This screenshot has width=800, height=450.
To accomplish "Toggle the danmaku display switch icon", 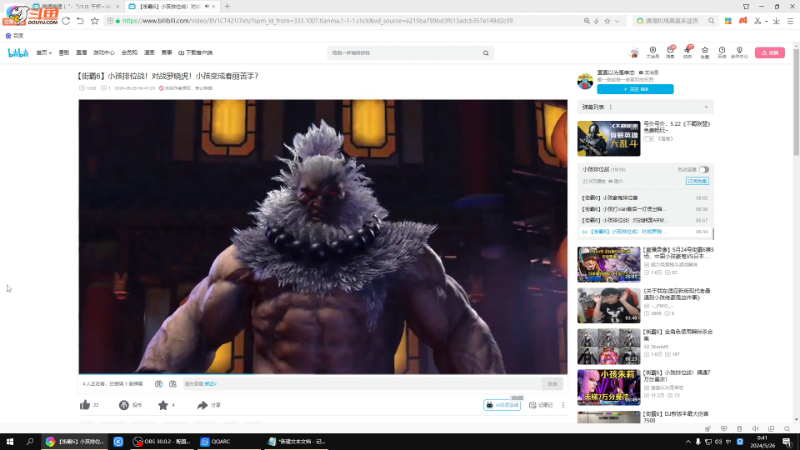I will point(159,384).
